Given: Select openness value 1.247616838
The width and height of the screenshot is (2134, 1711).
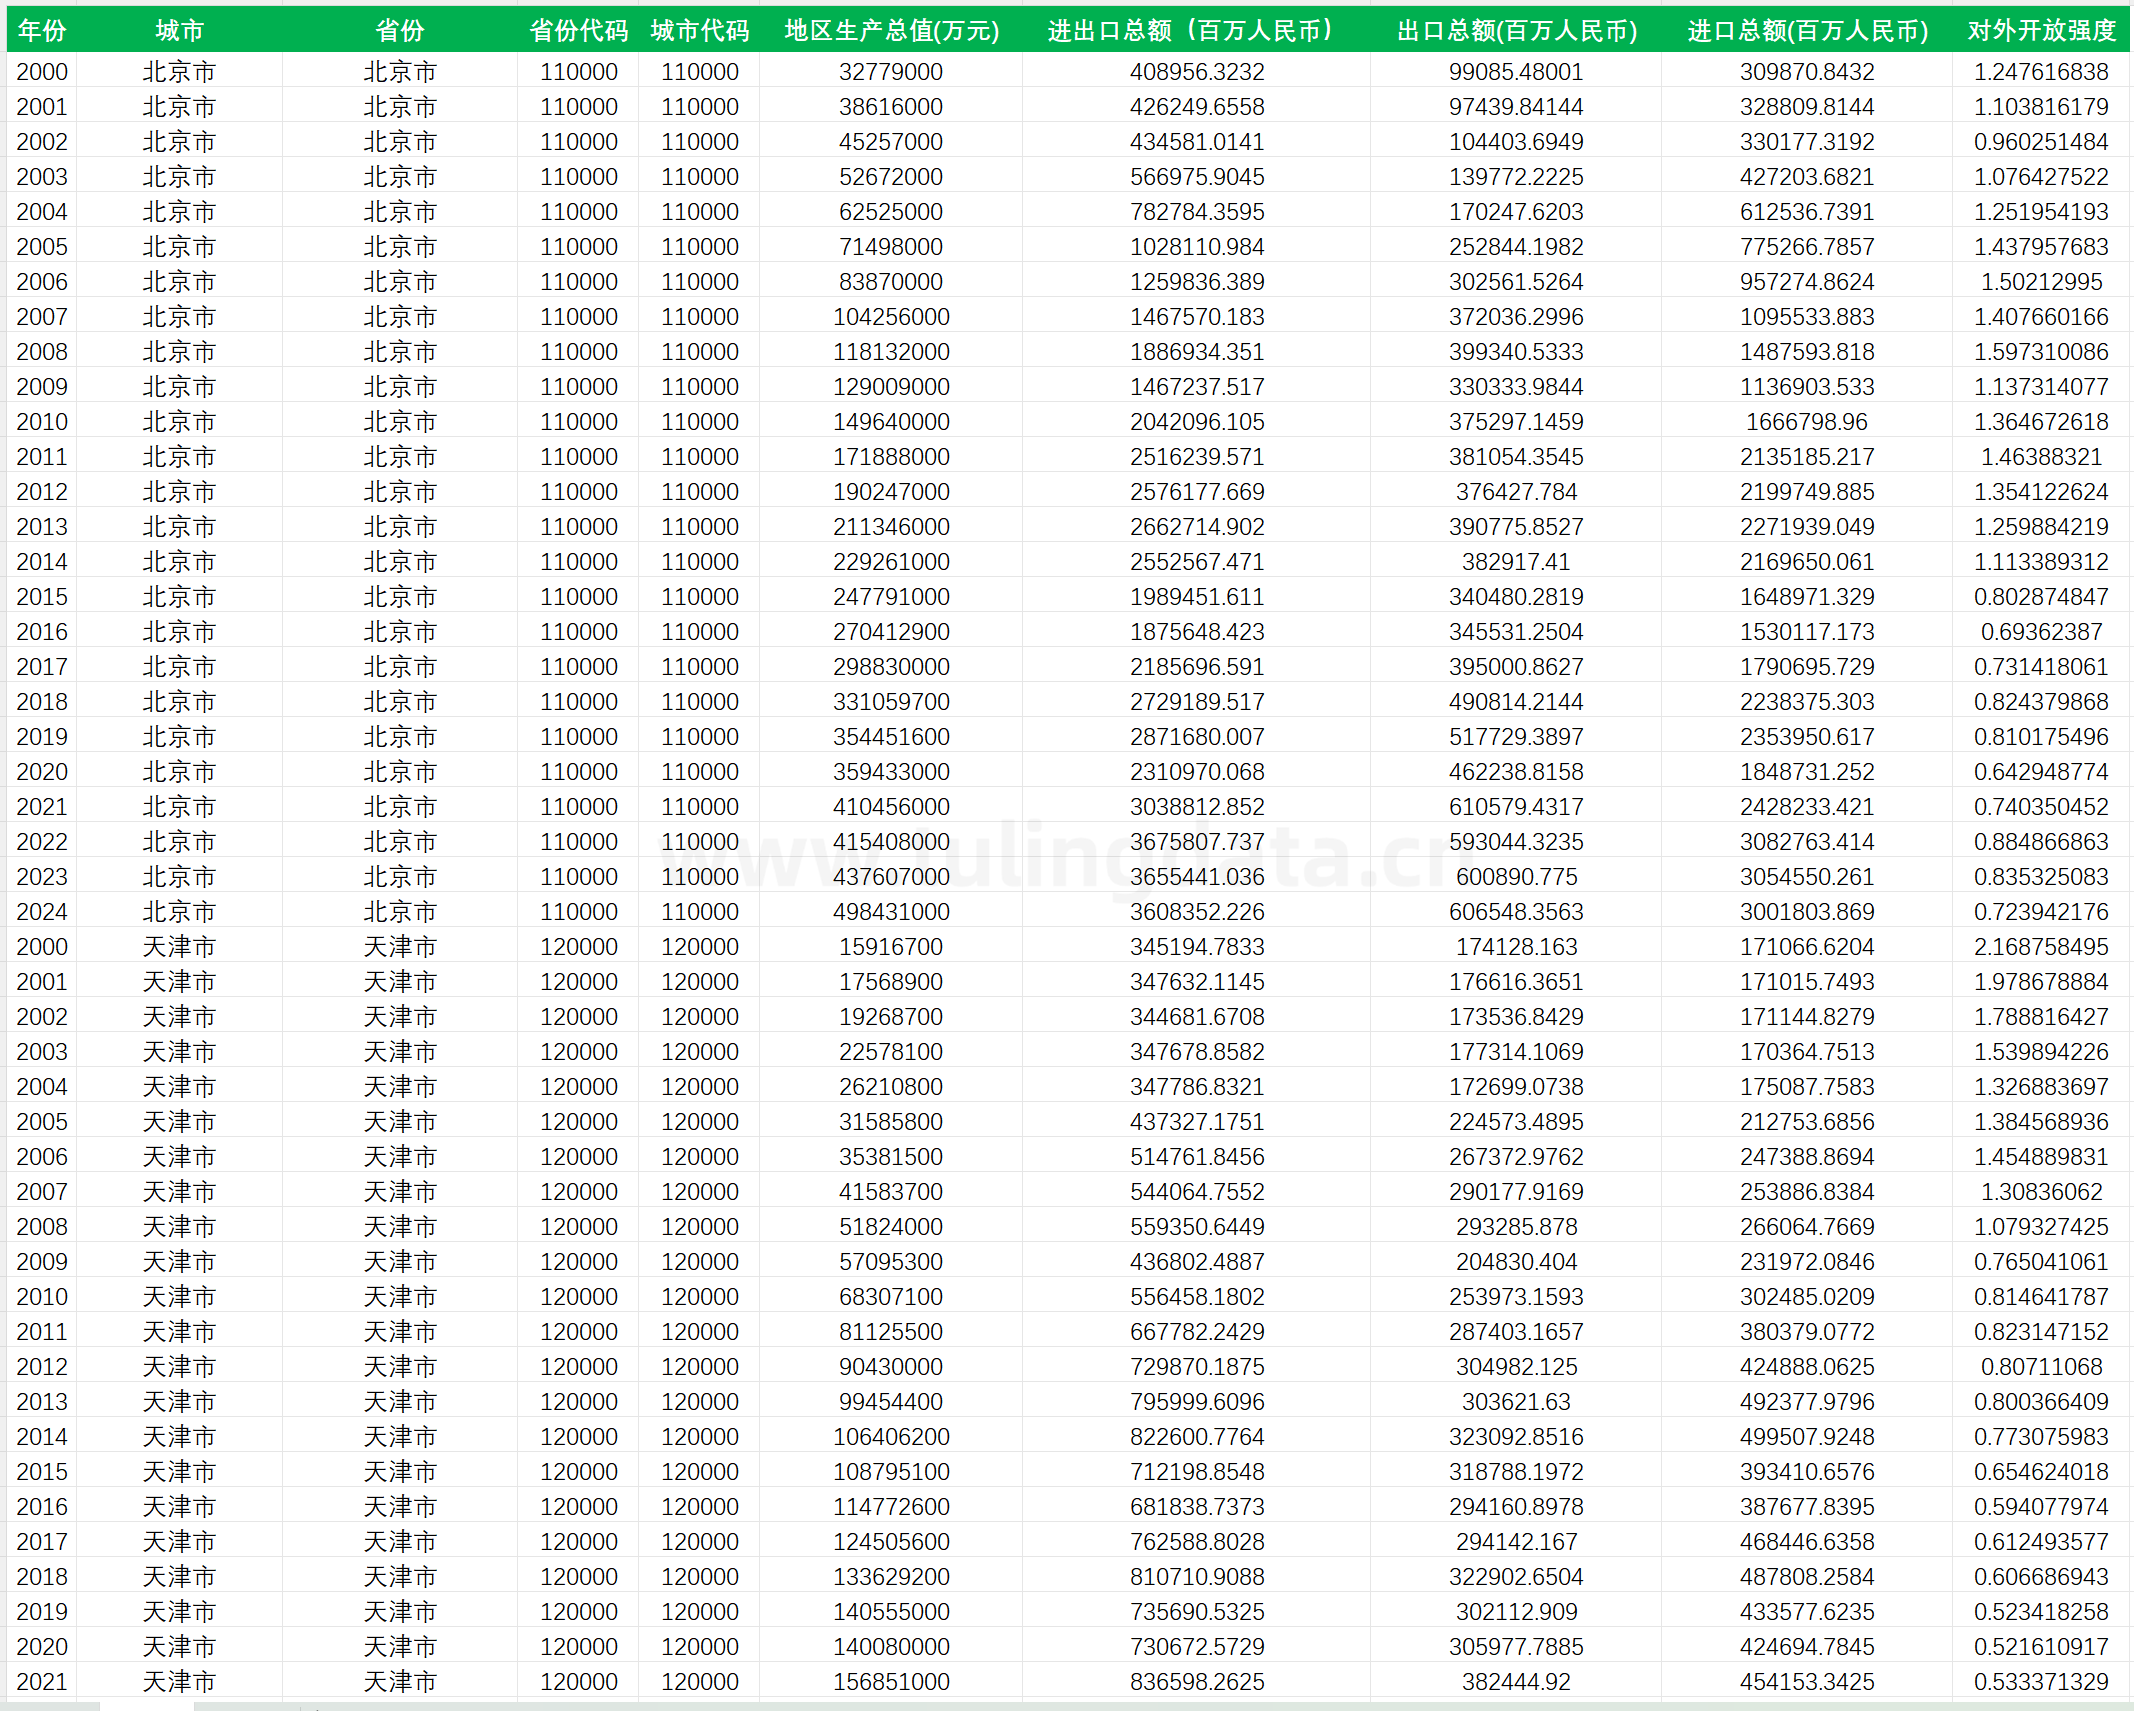Looking at the screenshot, I should (x=2041, y=71).
